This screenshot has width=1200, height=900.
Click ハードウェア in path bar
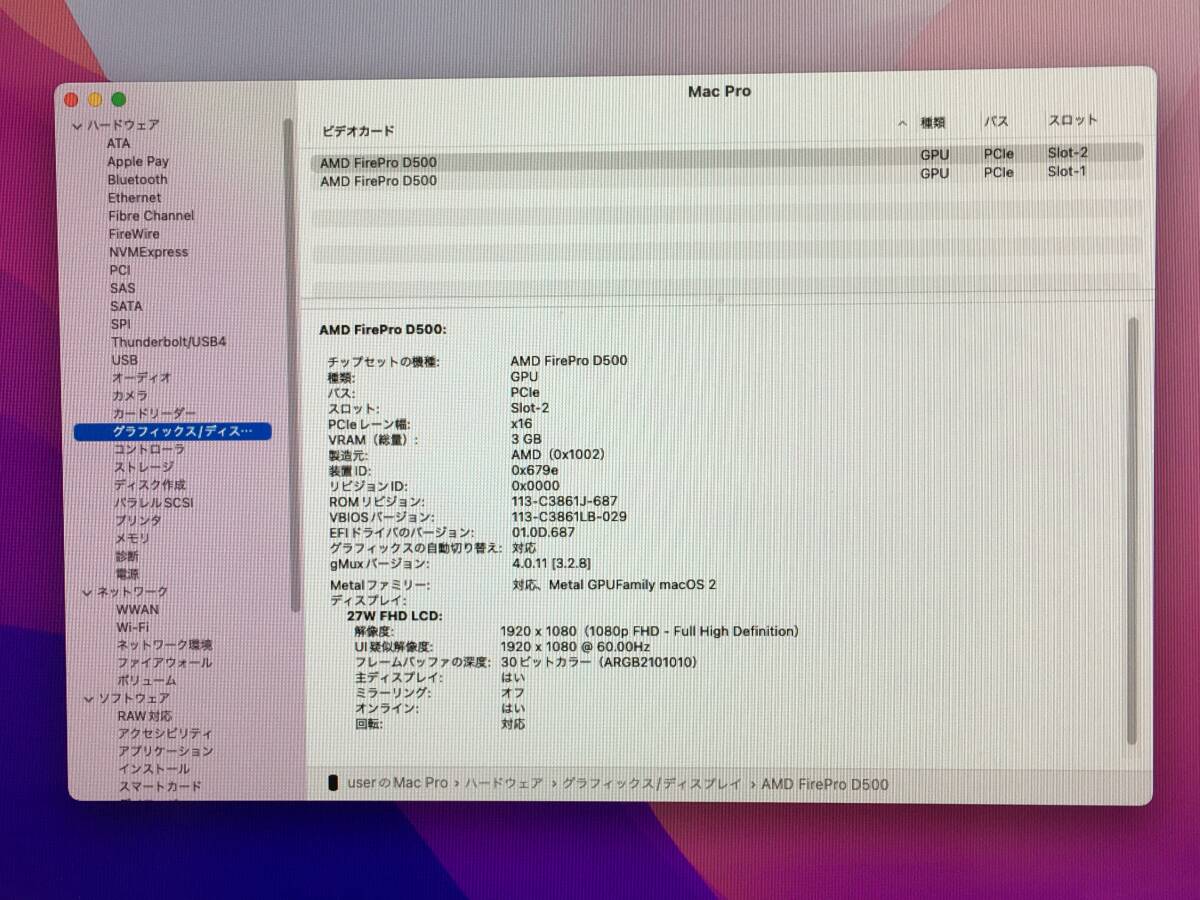pos(505,784)
